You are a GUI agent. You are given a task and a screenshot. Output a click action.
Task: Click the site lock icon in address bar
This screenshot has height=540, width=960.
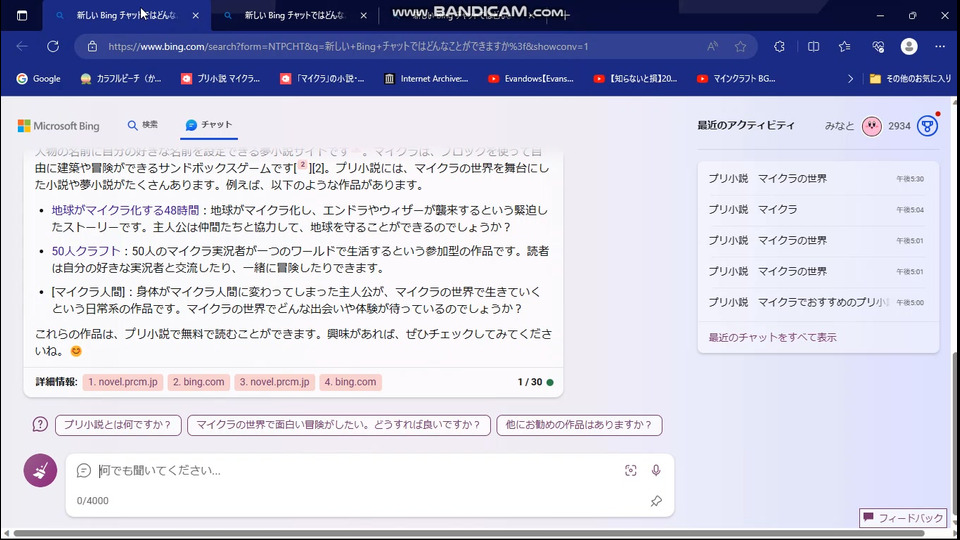(92, 47)
